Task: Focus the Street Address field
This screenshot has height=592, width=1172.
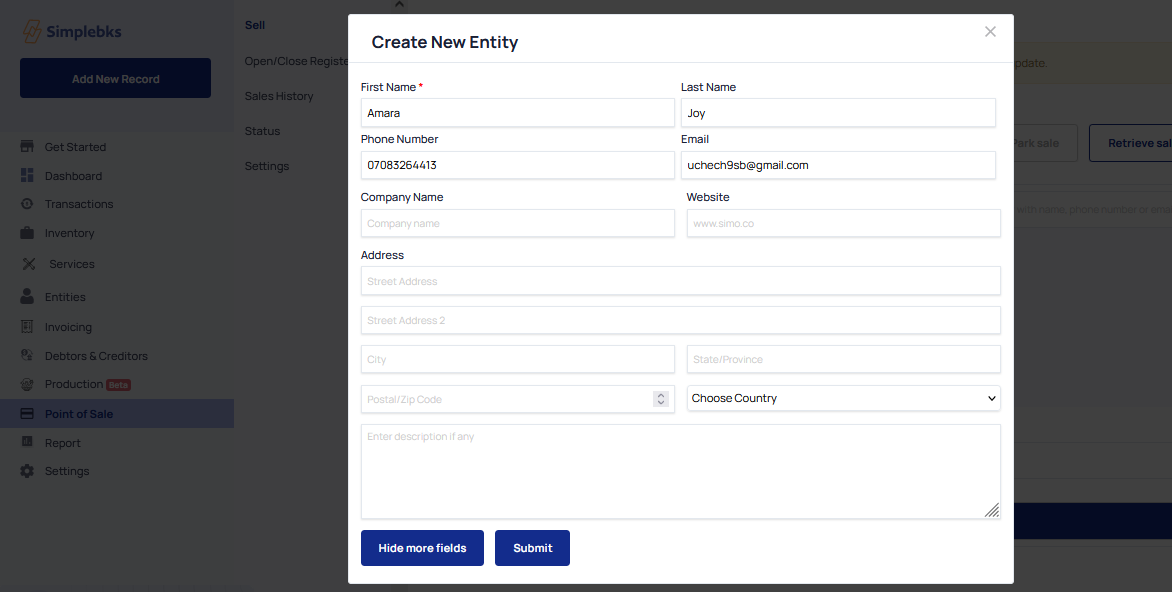Action: [x=680, y=282]
